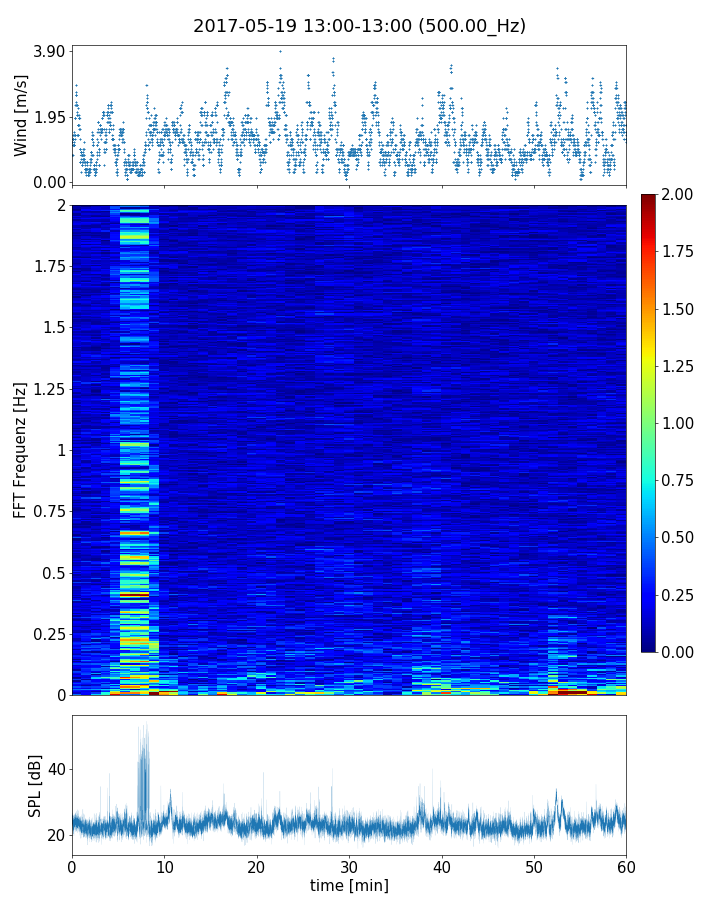Screen dimensions: 720x900
Task: Click the 'SPL [dB]' axis label
Action: 35,785
